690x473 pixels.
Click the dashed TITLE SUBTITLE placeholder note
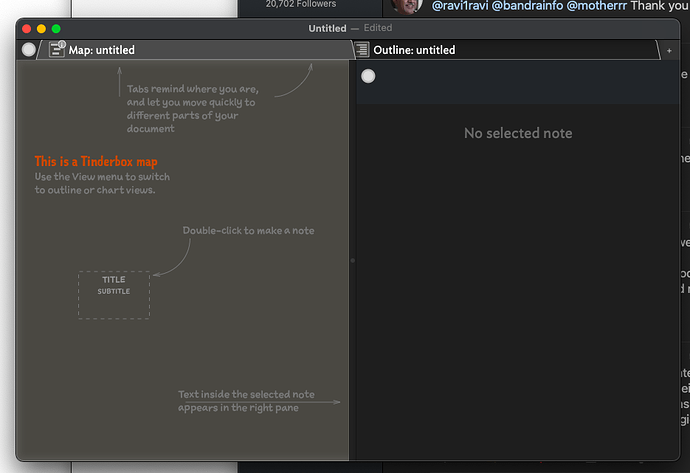[x=114, y=295]
